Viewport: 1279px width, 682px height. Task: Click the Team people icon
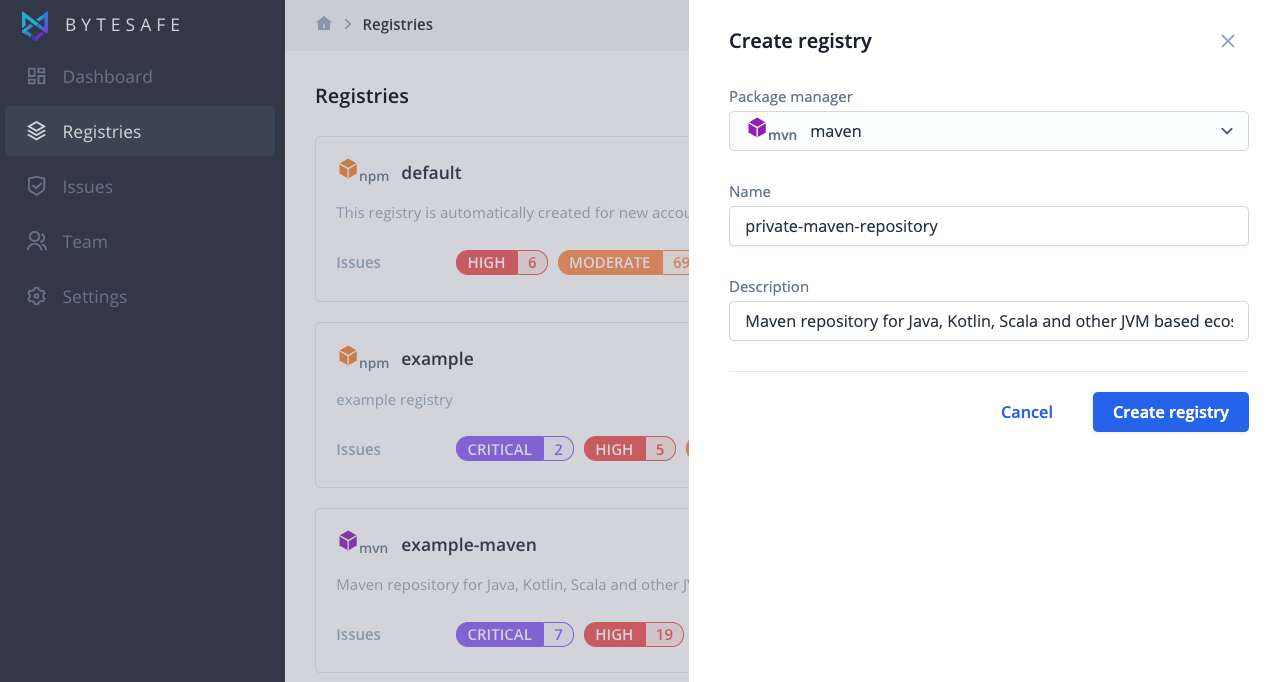[37, 241]
